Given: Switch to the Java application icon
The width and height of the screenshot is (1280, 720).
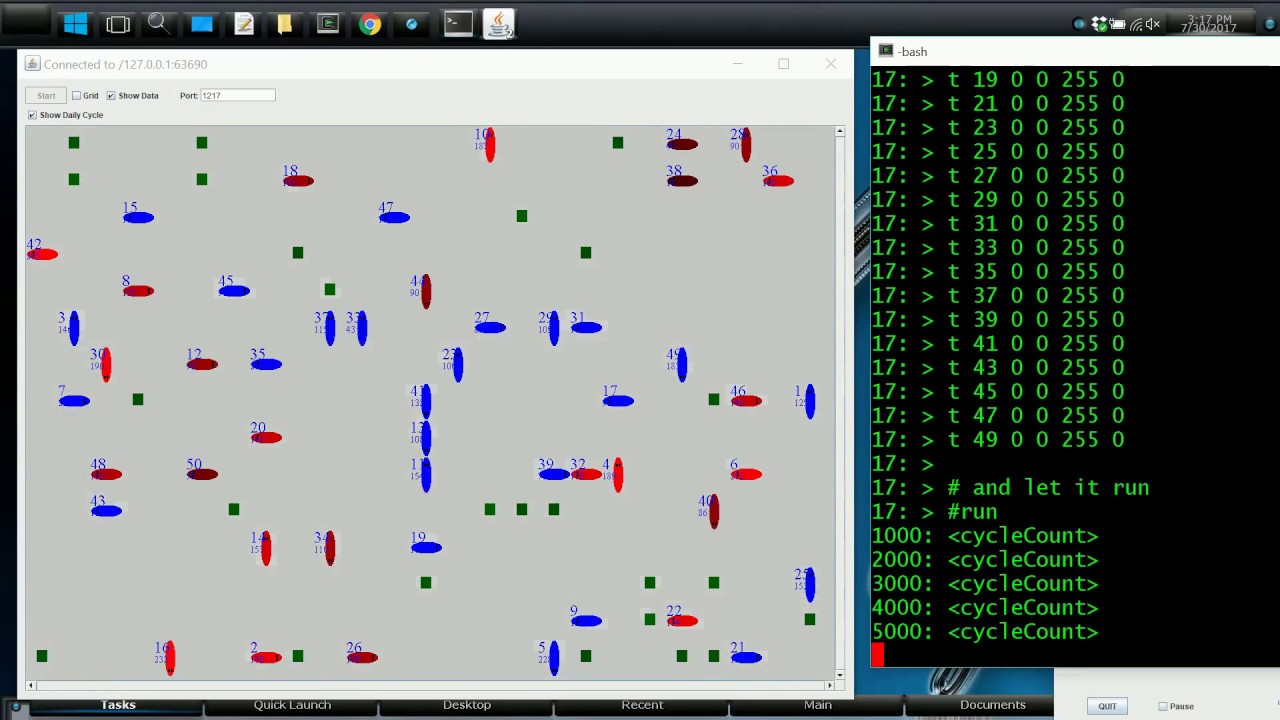Looking at the screenshot, I should tap(498, 24).
